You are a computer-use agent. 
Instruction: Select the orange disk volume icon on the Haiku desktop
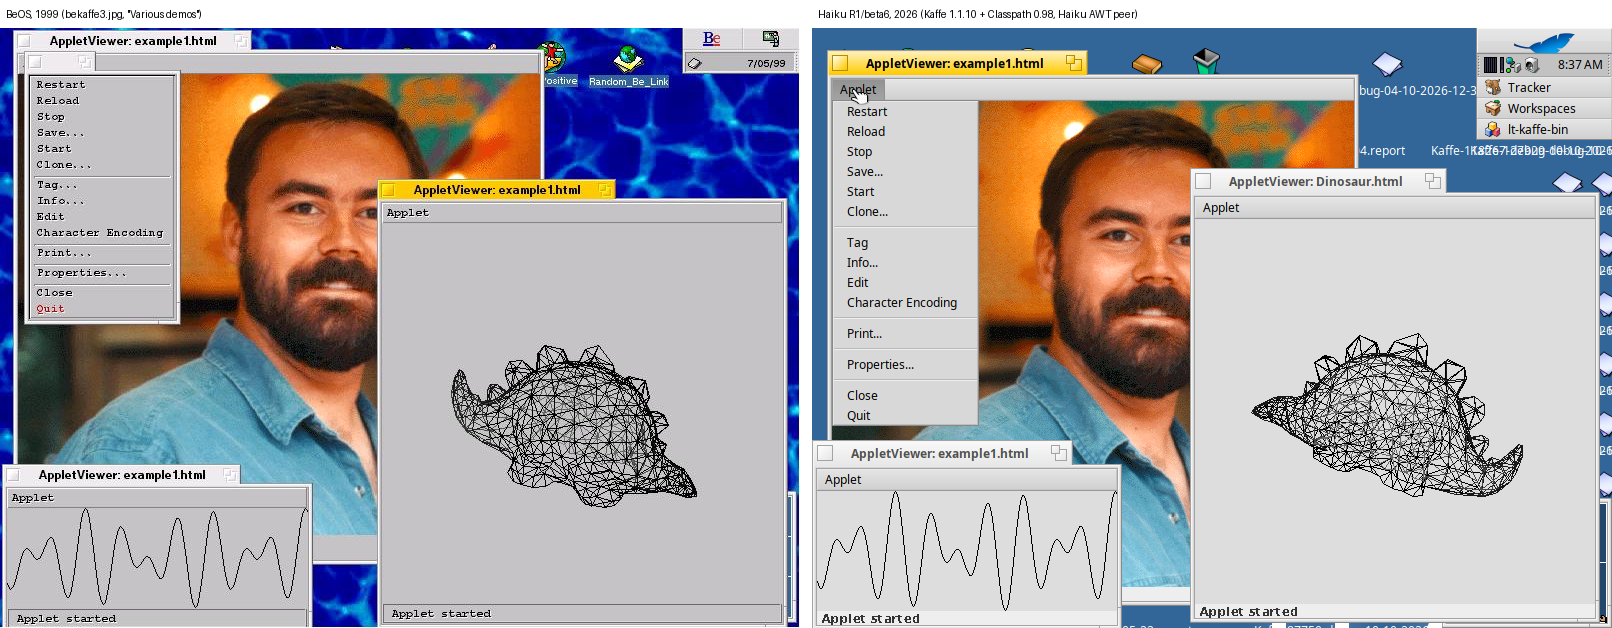[x=1147, y=64]
